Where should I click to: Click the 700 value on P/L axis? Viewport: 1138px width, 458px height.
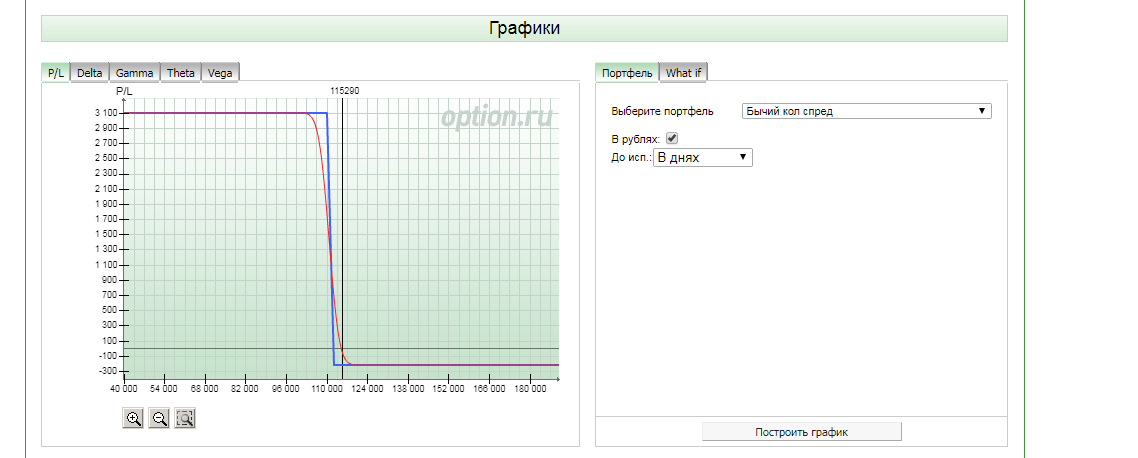[x=110, y=295]
